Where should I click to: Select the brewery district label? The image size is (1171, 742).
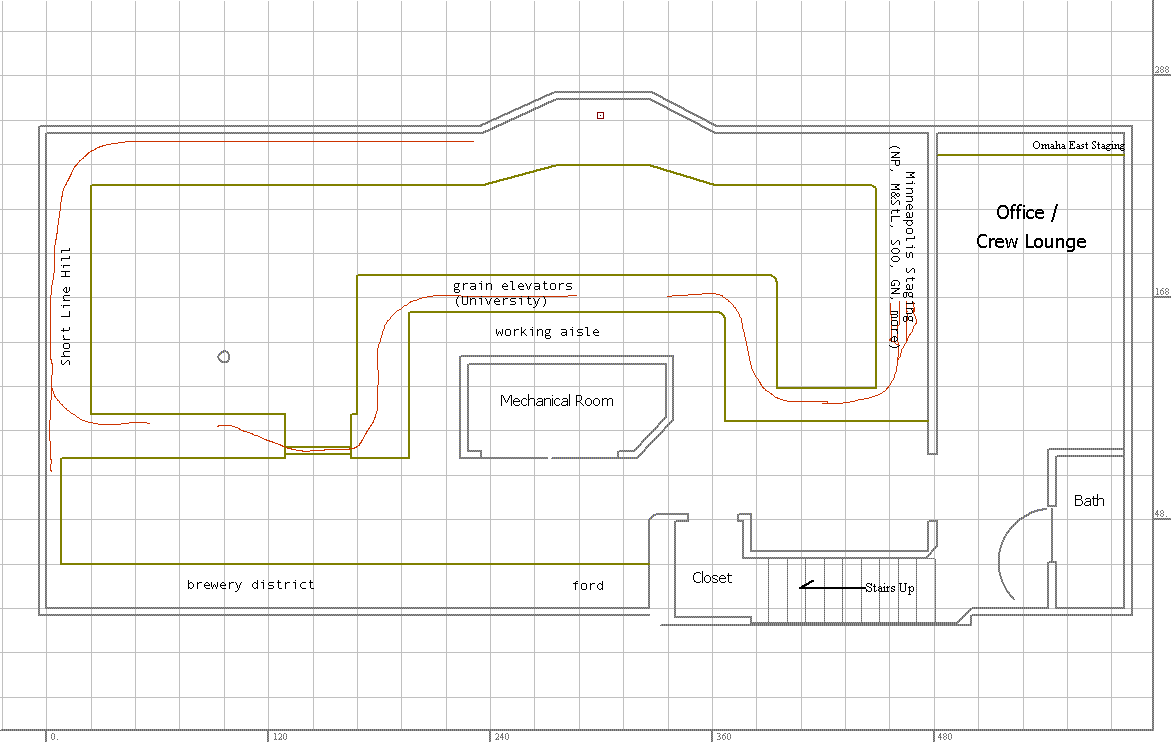[249, 585]
